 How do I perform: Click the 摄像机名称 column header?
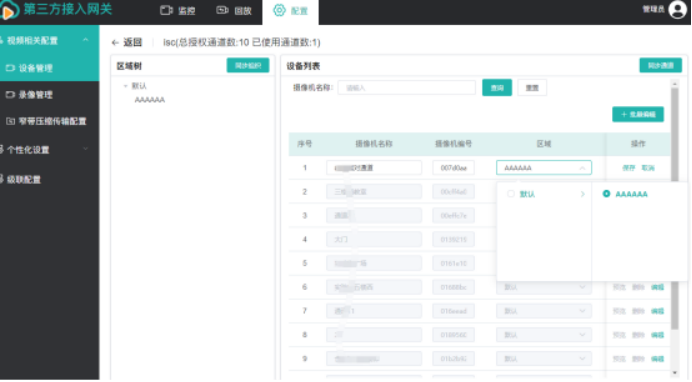tap(374, 144)
